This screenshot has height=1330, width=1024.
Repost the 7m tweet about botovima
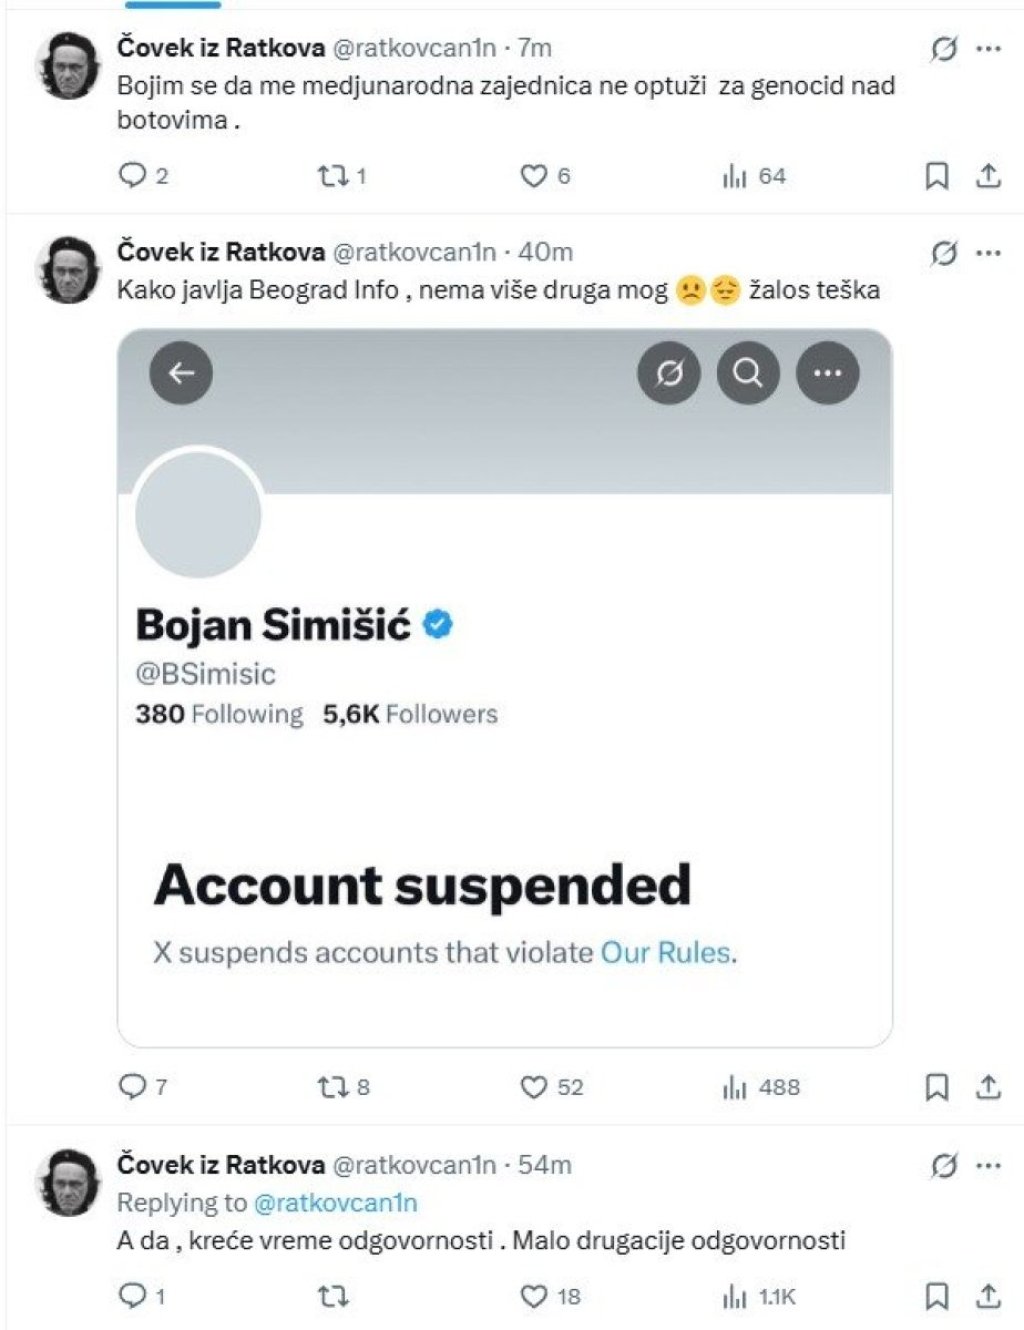[332, 176]
